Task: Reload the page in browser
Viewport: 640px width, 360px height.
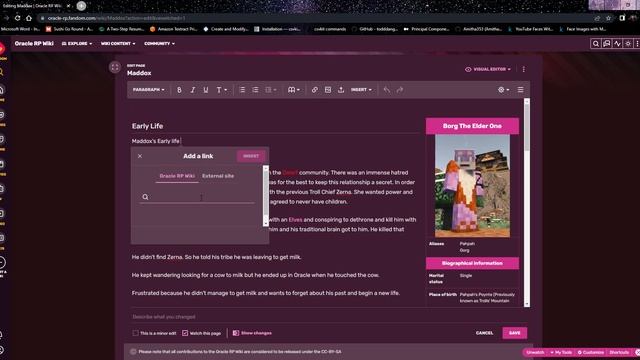Action: click(18, 18)
